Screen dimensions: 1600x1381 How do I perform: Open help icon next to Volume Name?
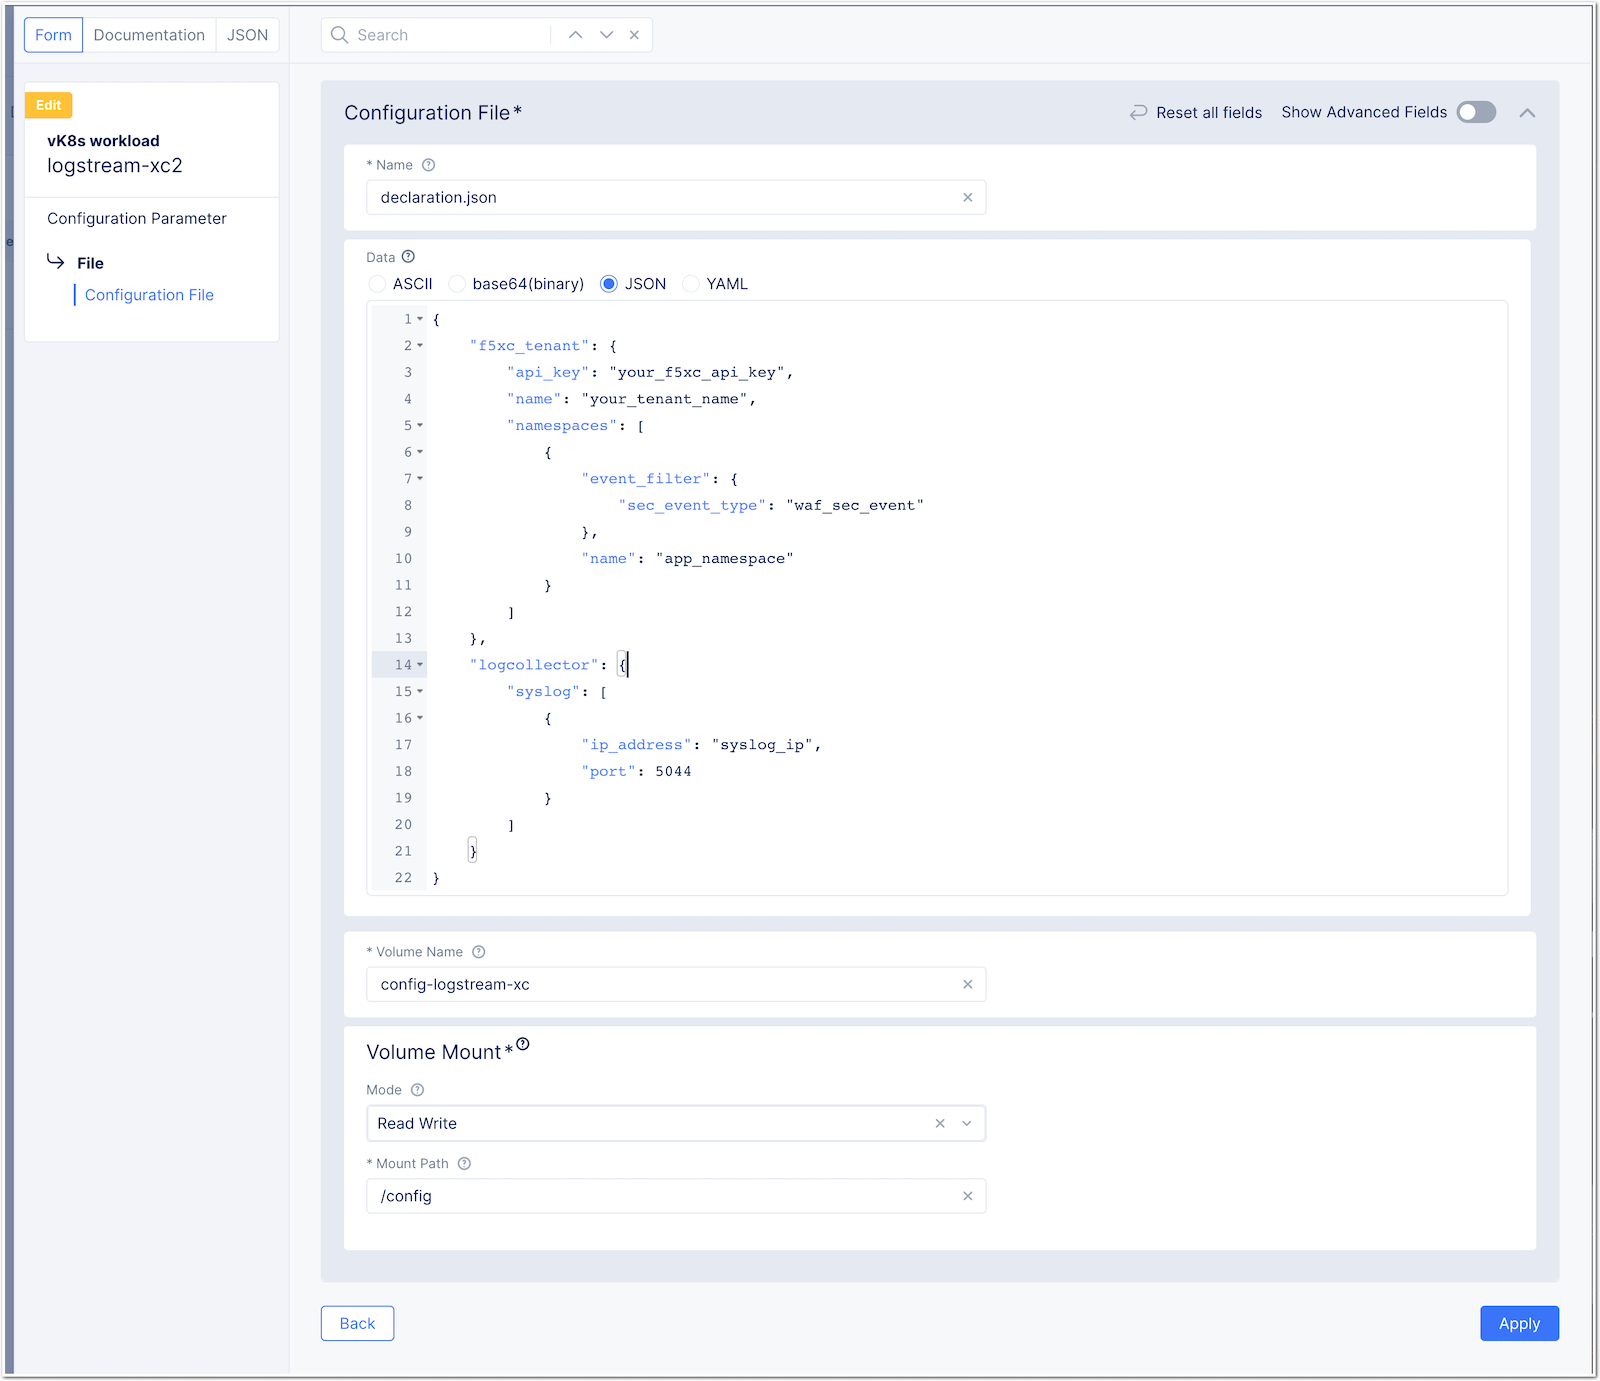pyautogui.click(x=478, y=952)
